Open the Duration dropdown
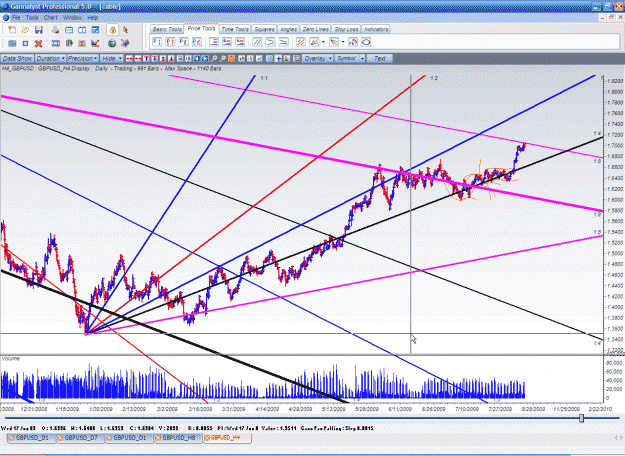625x456 pixels. (50, 59)
